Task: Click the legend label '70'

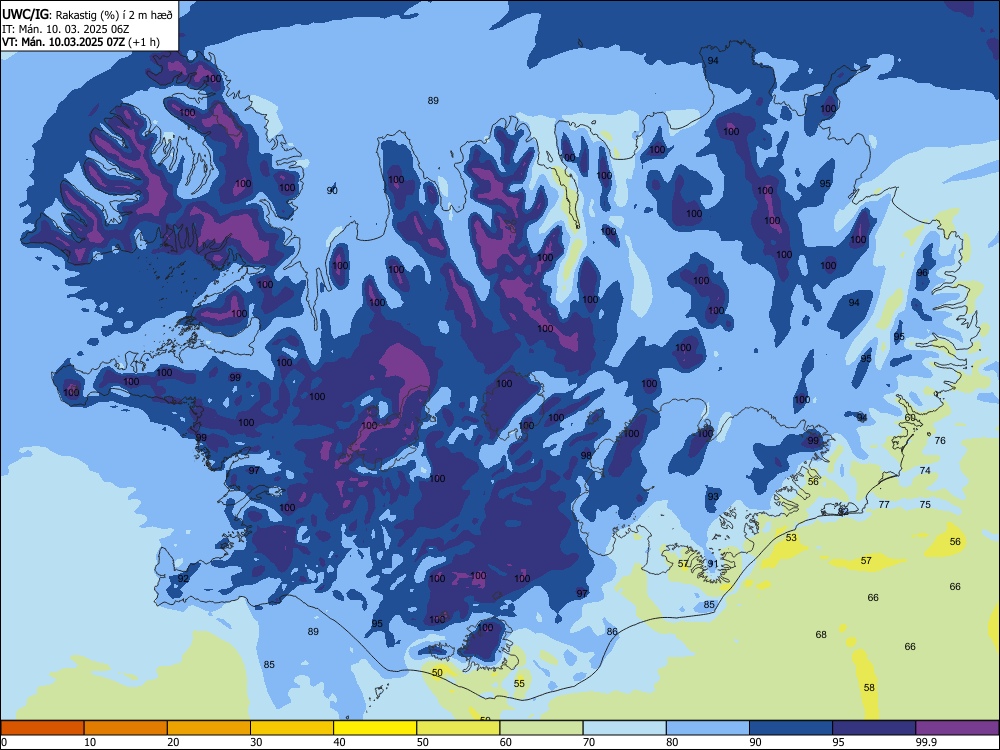Action: [x=589, y=742]
